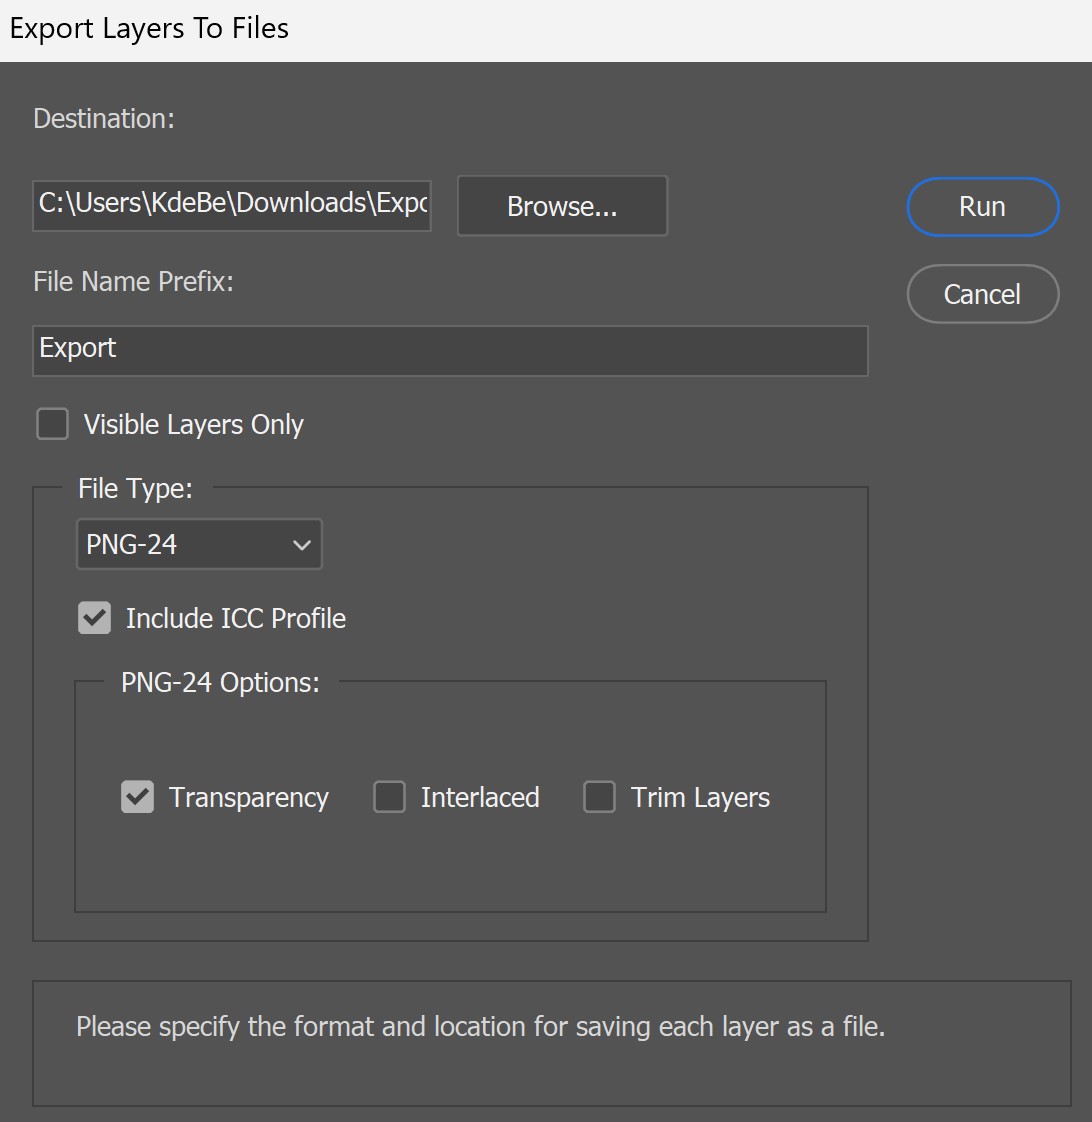The height and width of the screenshot is (1122, 1092).
Task: Enable the Visible Layers Only checkbox
Action: [x=52, y=424]
